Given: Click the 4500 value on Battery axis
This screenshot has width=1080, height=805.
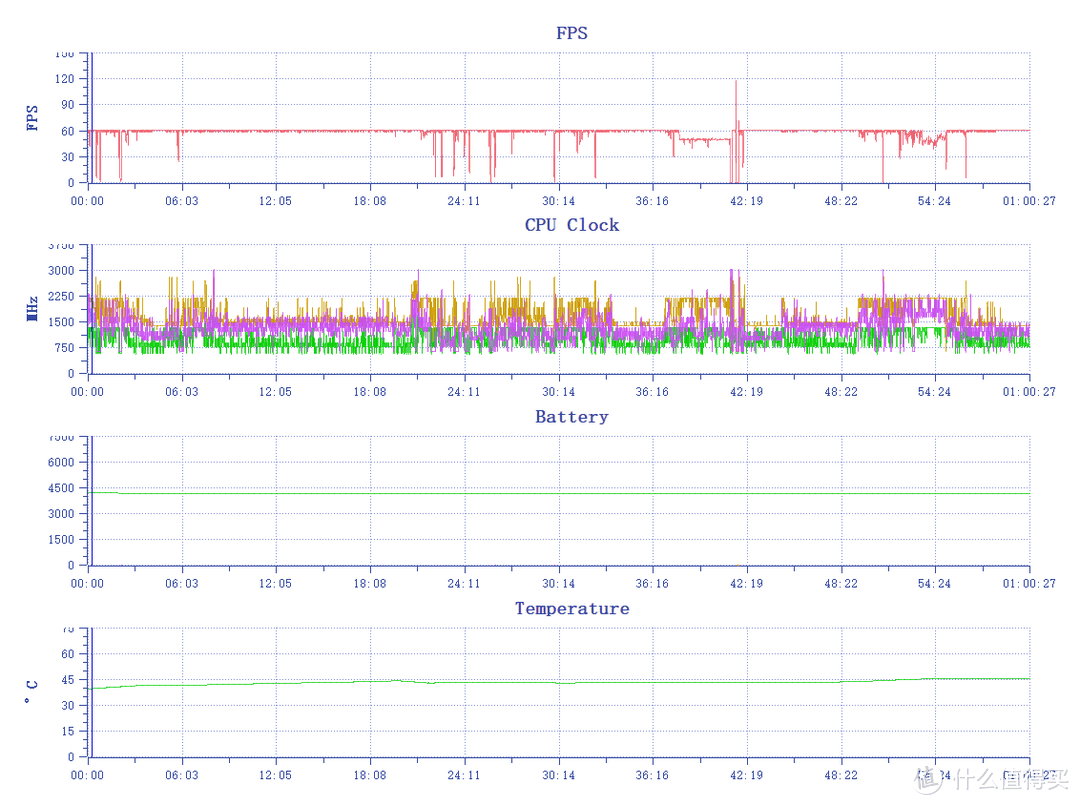Looking at the screenshot, I should [x=60, y=488].
